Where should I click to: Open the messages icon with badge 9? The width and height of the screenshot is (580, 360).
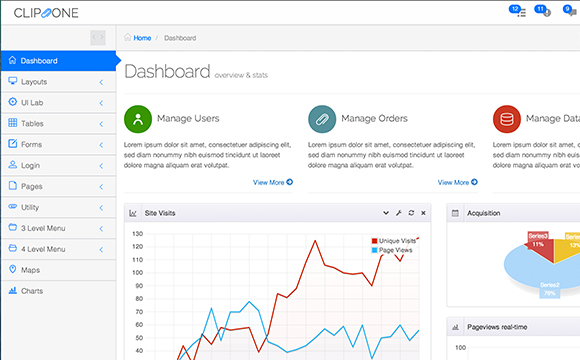pos(570,11)
